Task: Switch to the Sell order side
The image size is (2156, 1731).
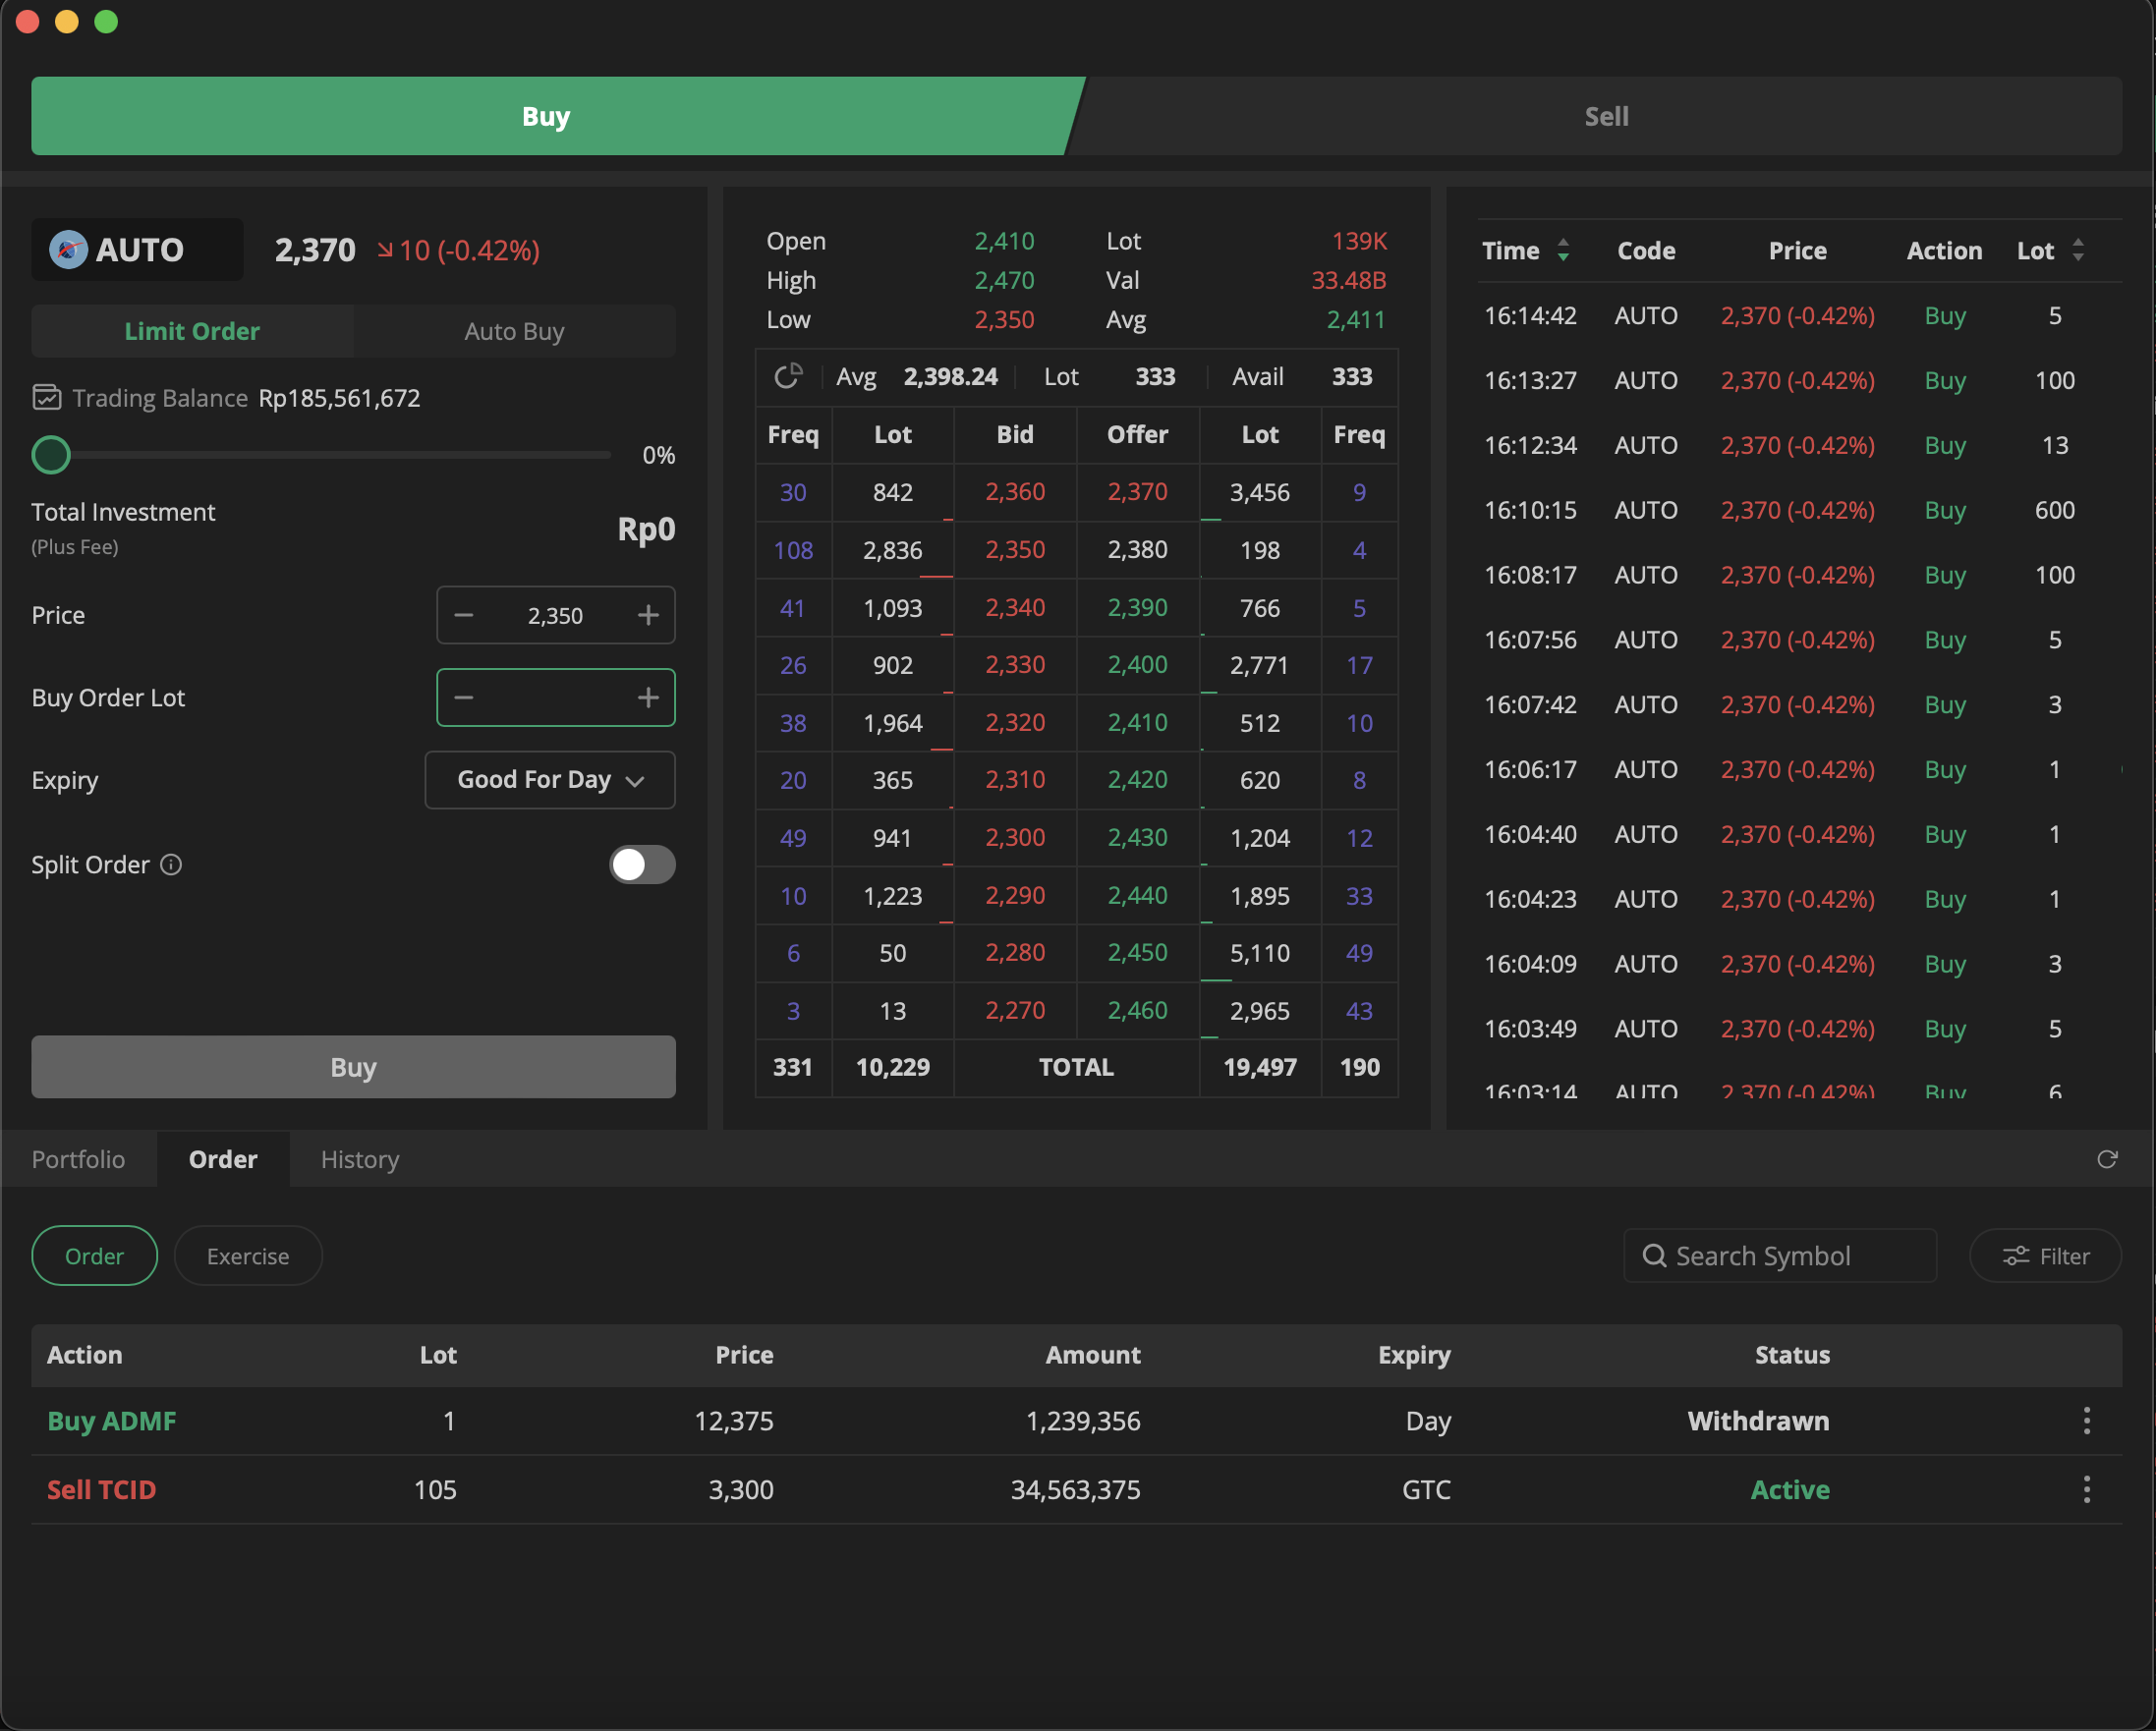Action: 1605,115
